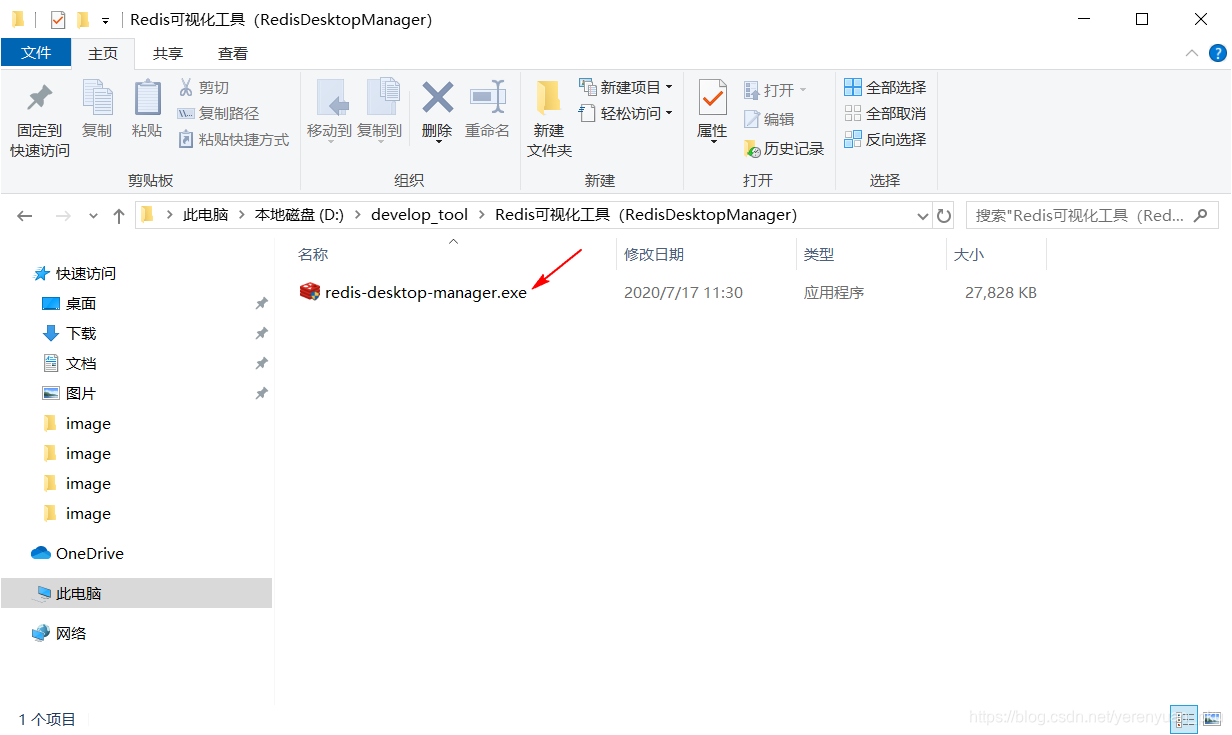
Task: Open the Move to menu
Action: click(x=329, y=111)
